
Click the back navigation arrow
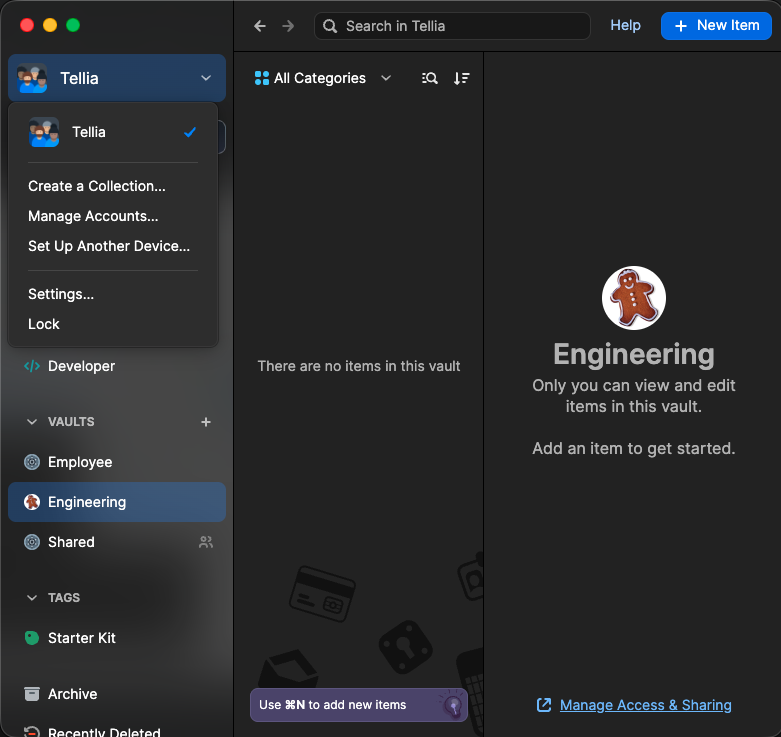click(x=260, y=26)
